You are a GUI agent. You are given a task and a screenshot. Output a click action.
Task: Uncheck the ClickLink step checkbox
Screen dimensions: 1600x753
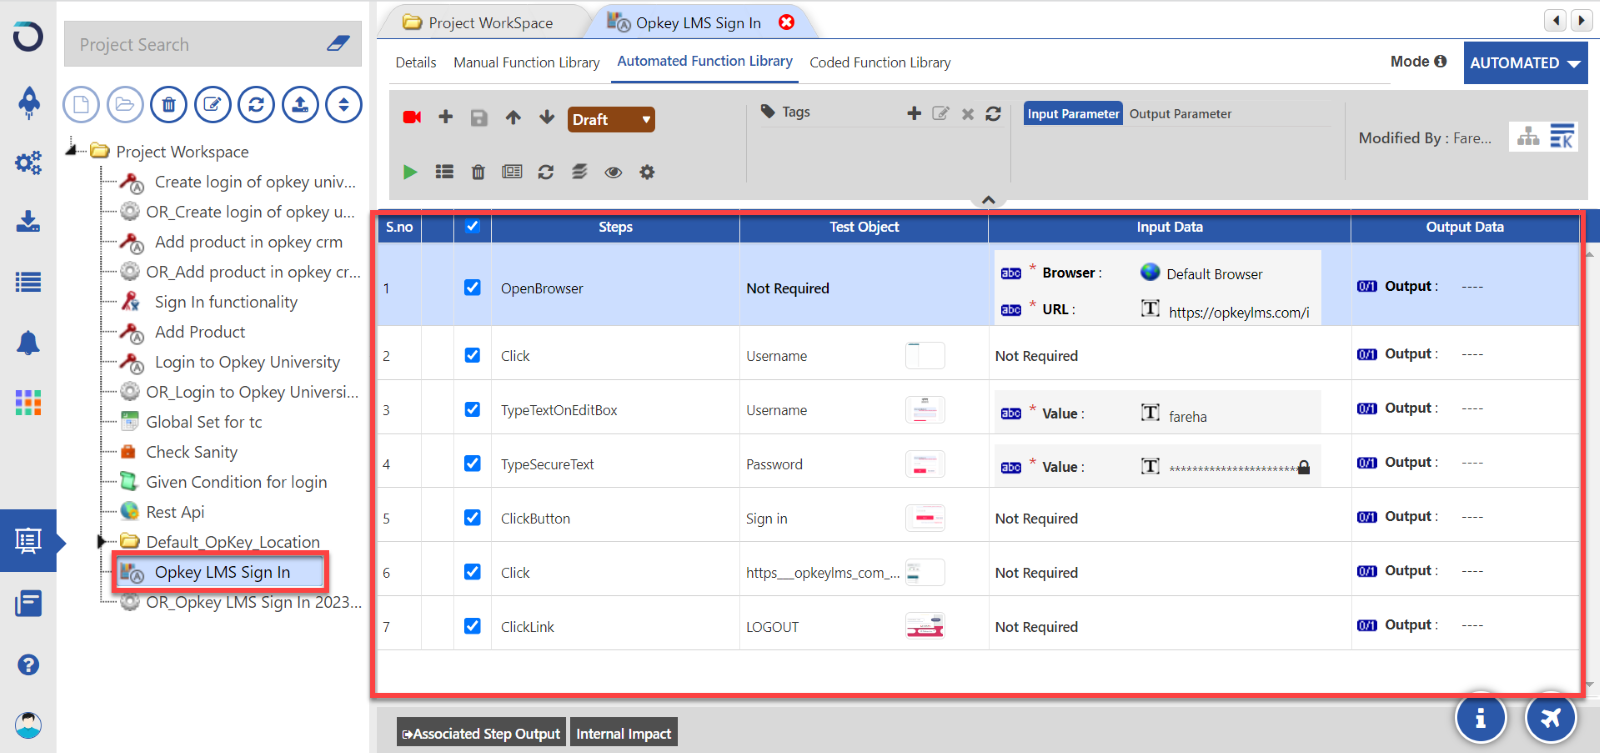coord(472,626)
